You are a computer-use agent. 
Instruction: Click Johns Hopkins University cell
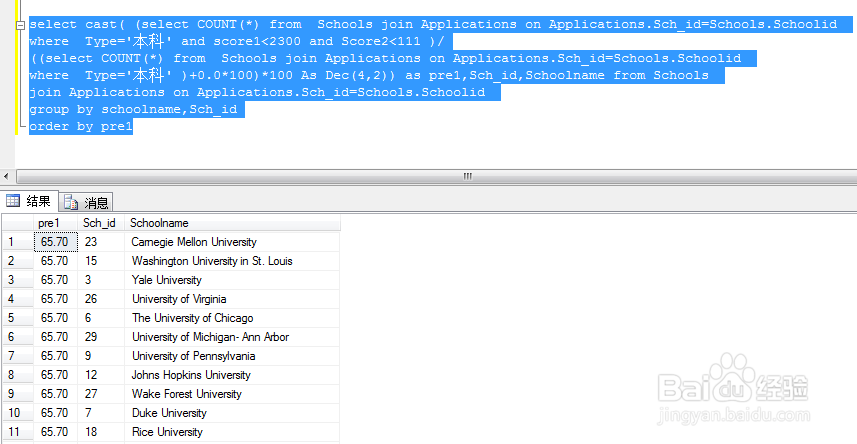click(x=232, y=375)
